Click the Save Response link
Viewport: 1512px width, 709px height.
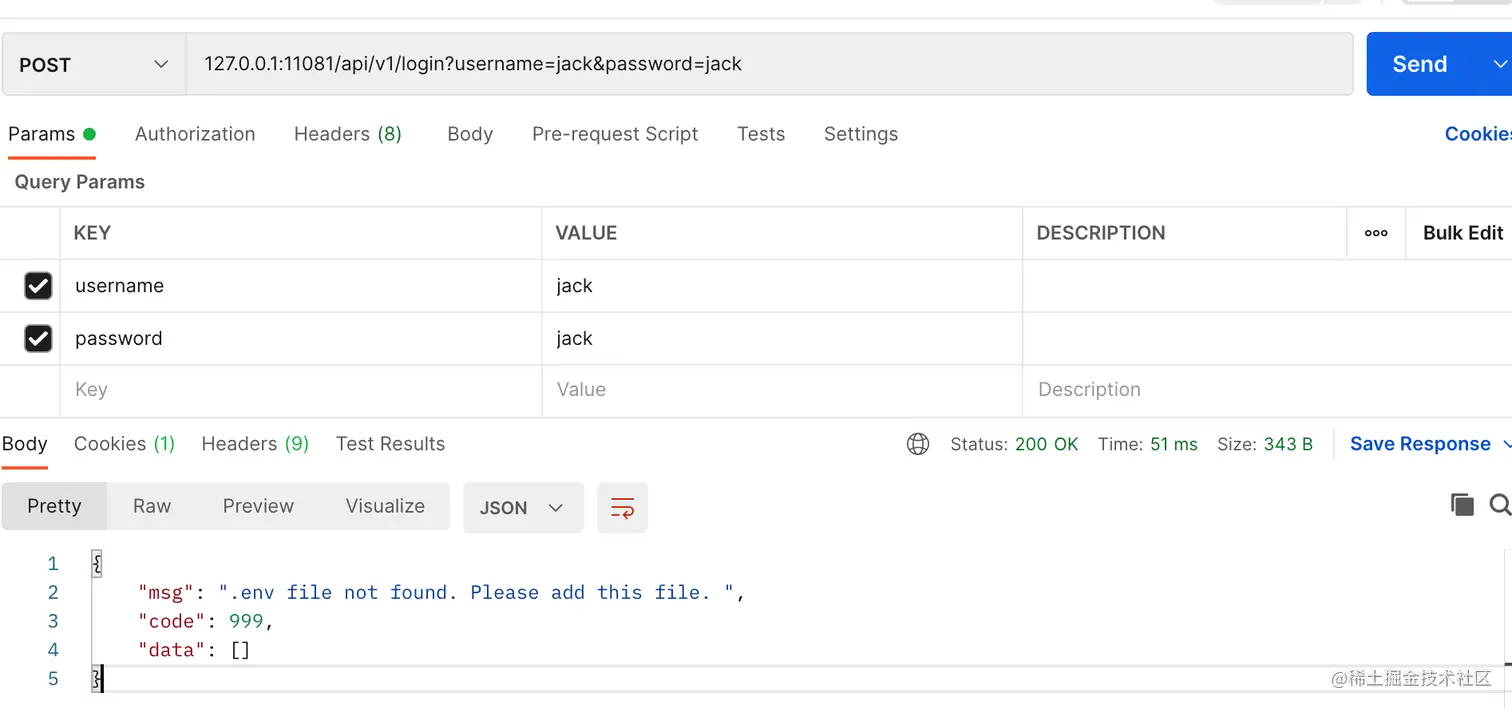1420,444
